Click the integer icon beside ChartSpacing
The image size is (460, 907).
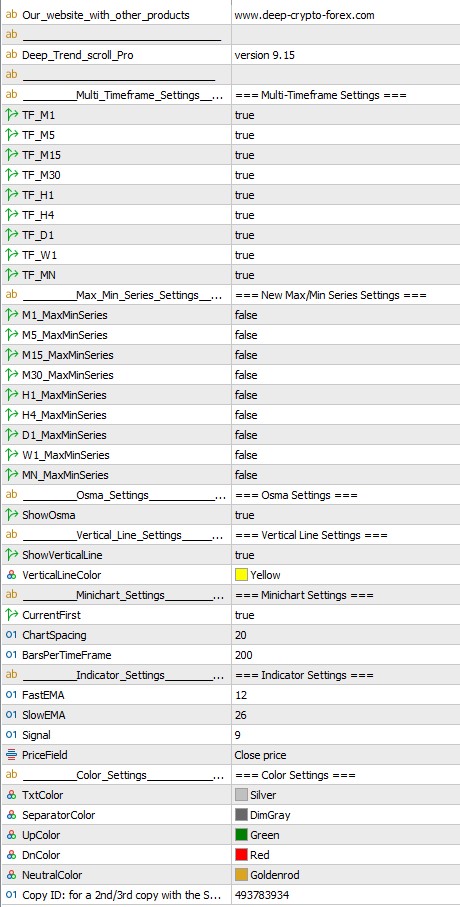point(12,635)
